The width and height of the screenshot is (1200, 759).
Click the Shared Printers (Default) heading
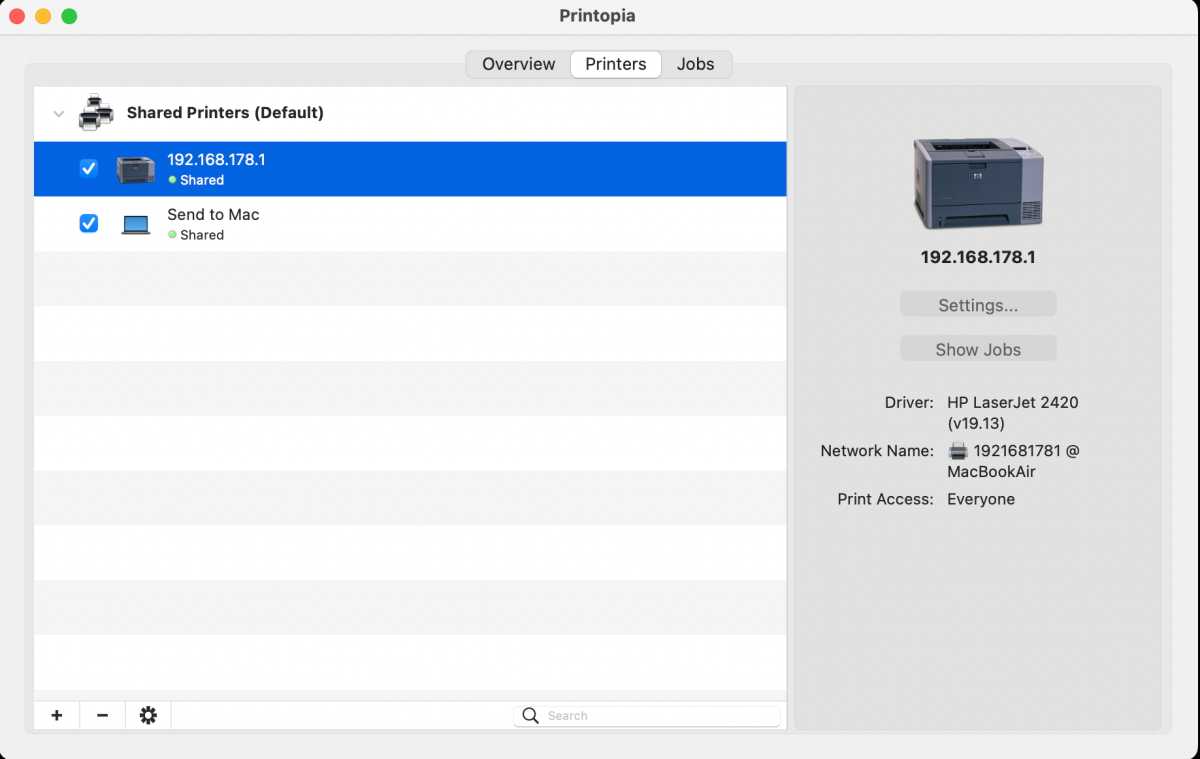[x=225, y=113]
